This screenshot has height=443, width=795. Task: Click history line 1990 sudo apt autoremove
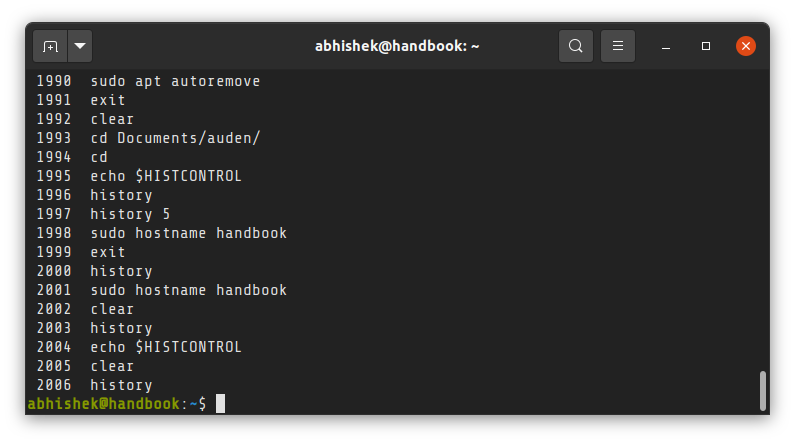(148, 81)
